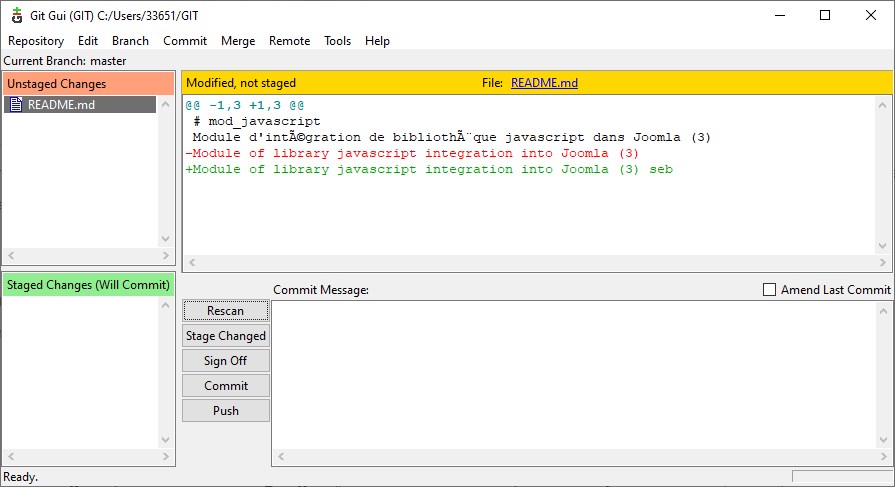Click the Unstaged Changes scrollbar down arrow
The height and width of the screenshot is (487, 895).
tap(166, 239)
